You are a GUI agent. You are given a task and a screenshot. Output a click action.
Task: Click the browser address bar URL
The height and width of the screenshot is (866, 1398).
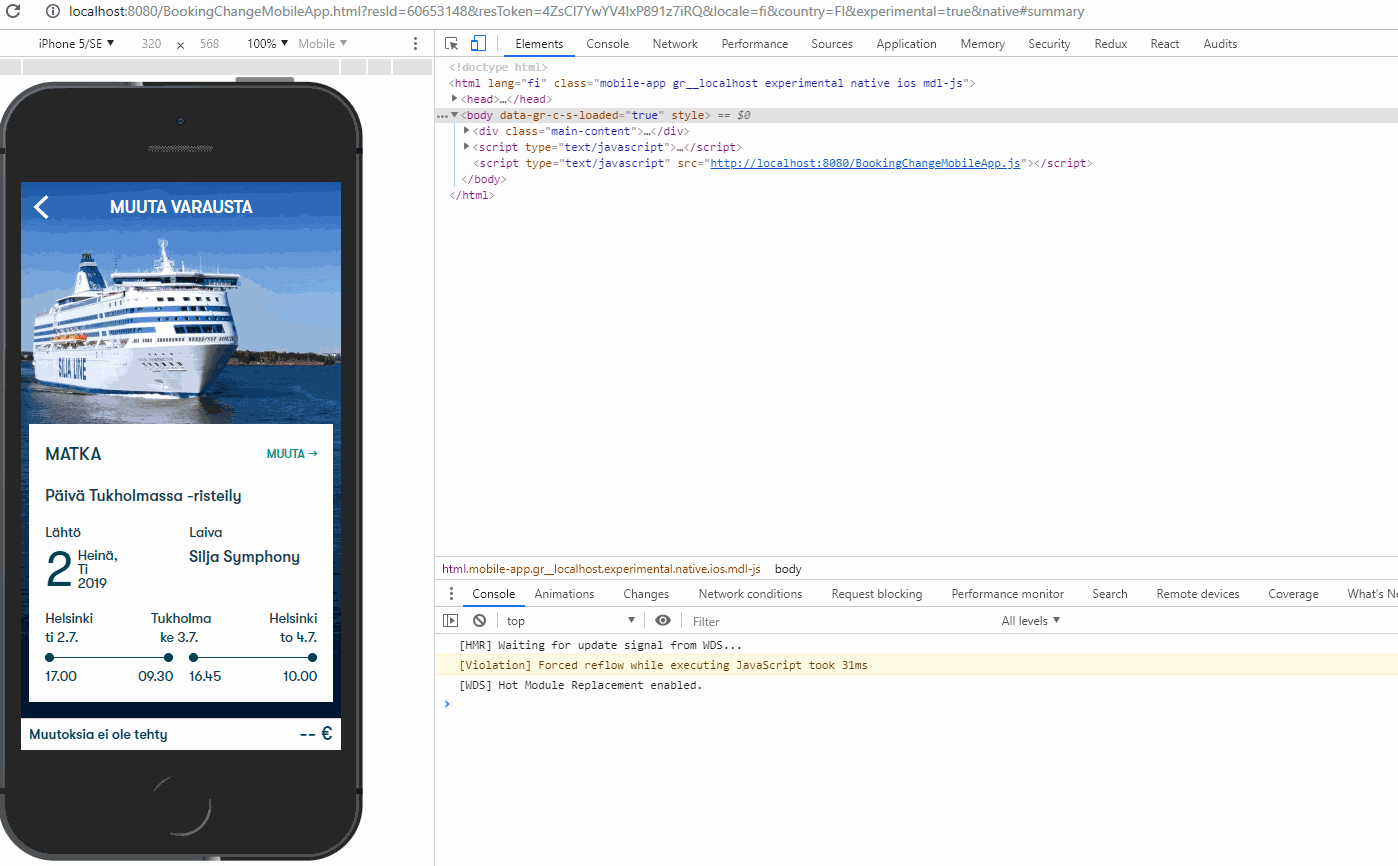click(576, 12)
